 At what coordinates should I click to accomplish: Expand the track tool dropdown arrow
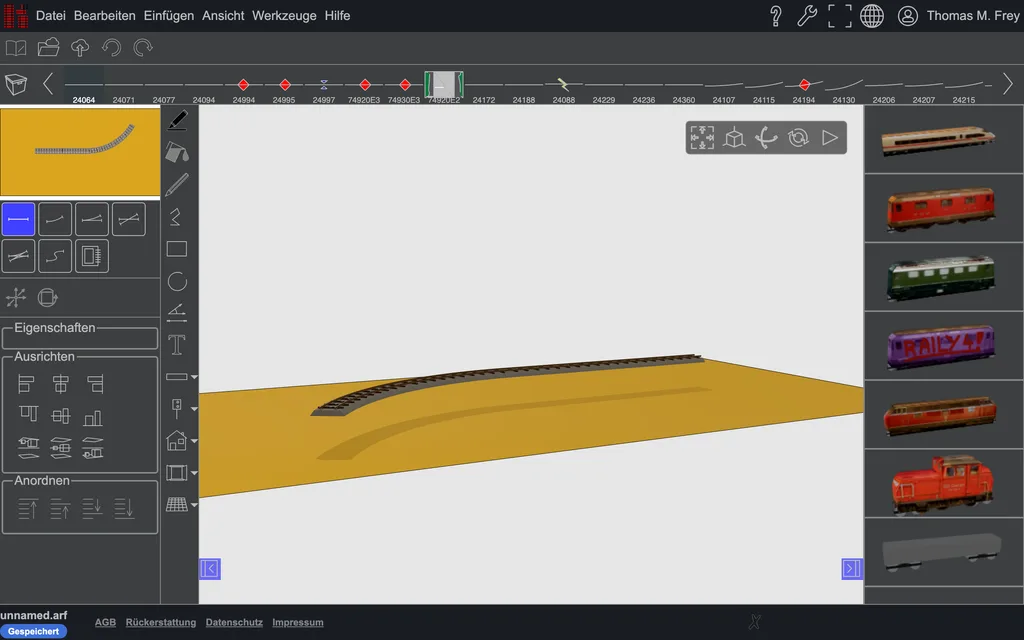click(194, 377)
